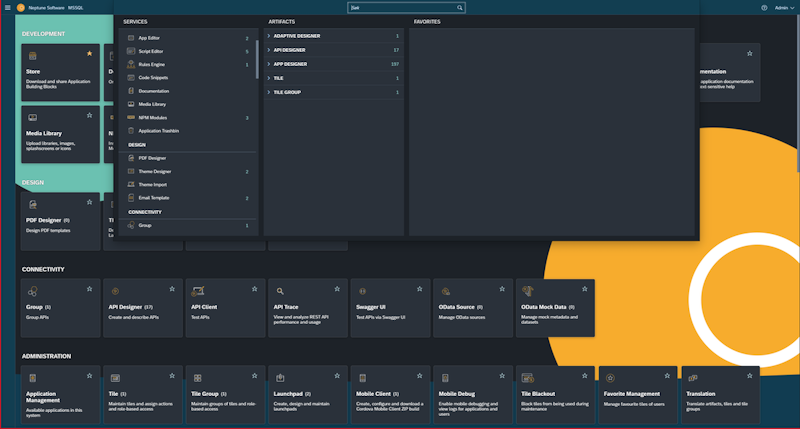800x429 pixels.
Task: Open Theme Import service
Action: (188, 185)
